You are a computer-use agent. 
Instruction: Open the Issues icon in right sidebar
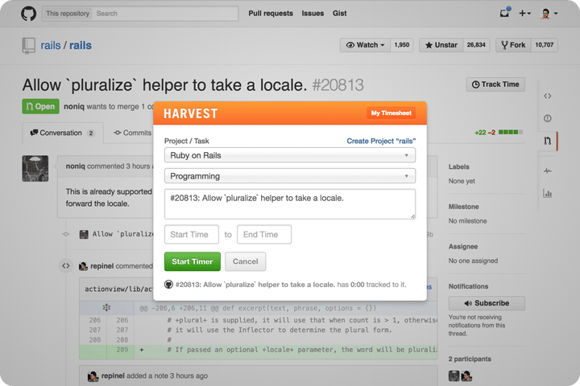point(547,118)
